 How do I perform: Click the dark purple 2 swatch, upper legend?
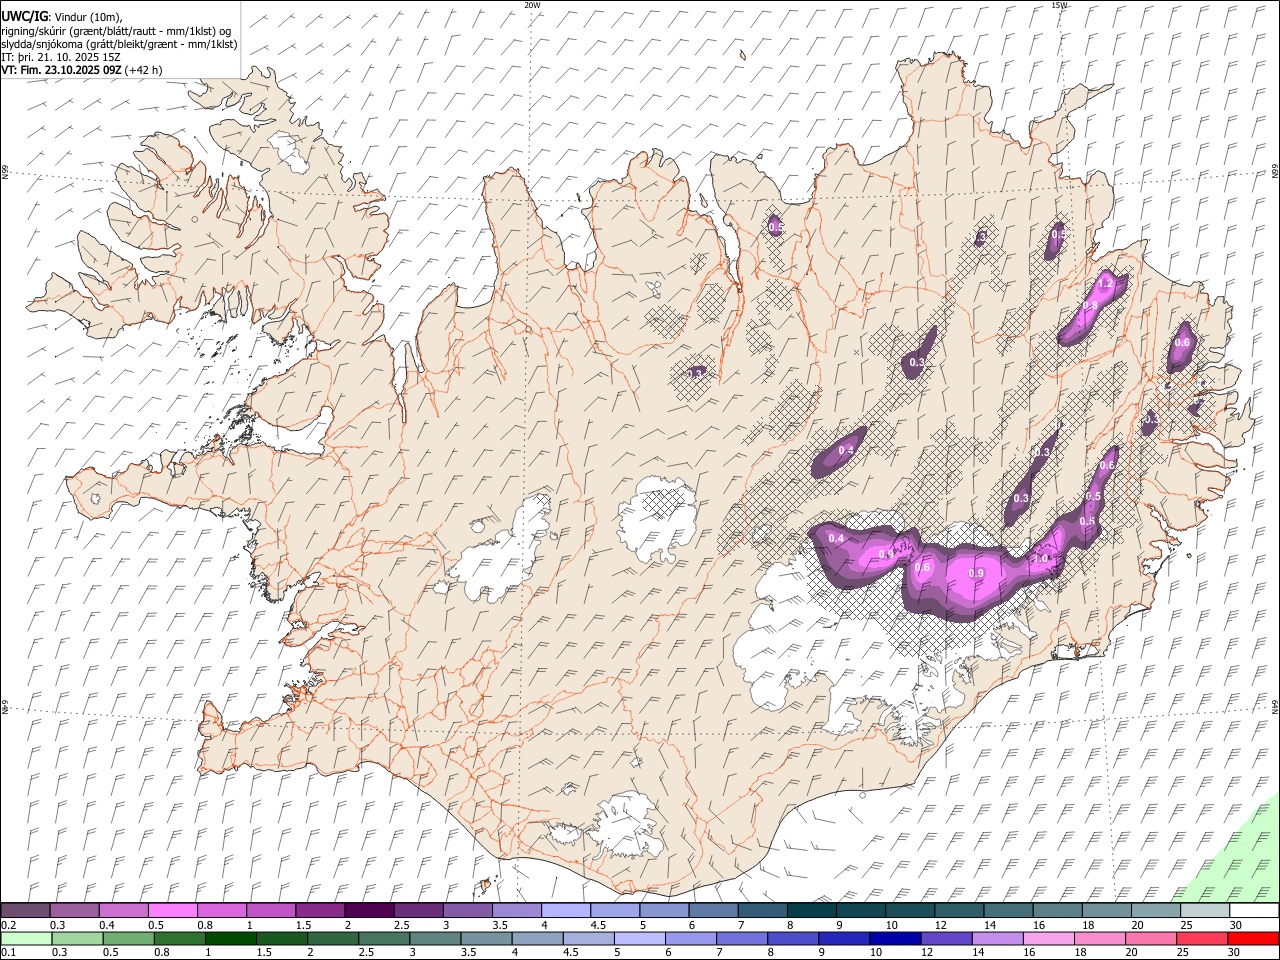coord(368,911)
